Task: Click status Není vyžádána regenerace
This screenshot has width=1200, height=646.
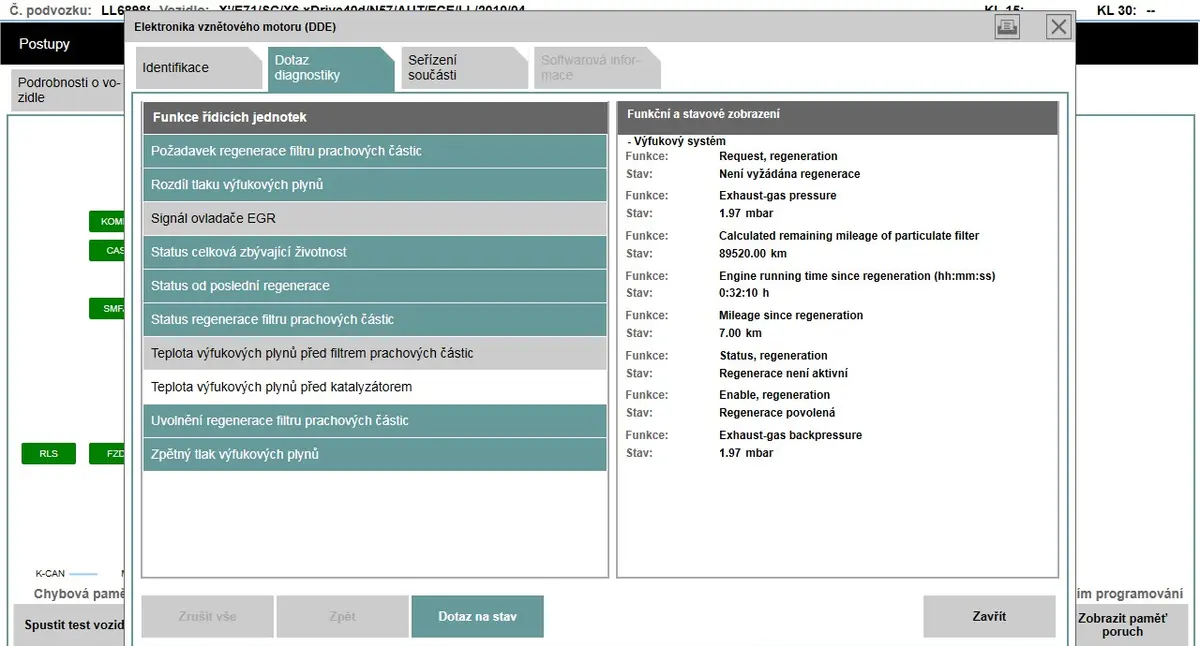Action: tap(790, 174)
